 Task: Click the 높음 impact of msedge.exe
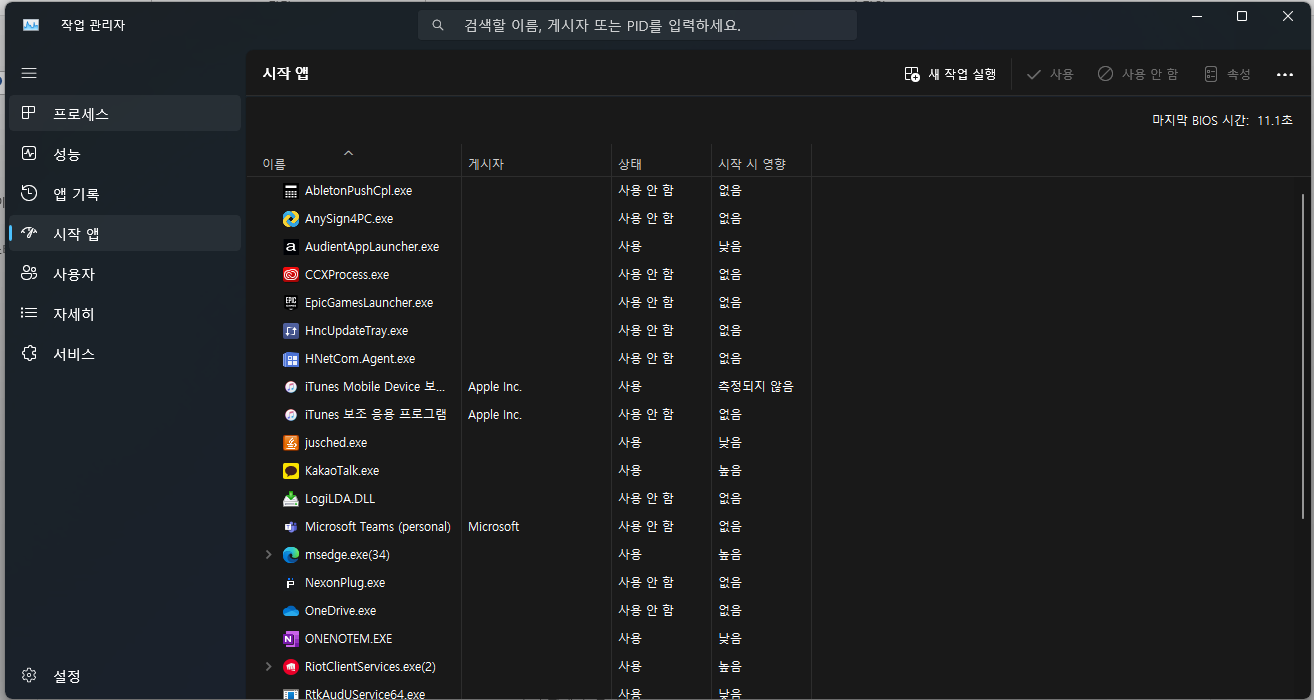[x=730, y=554]
